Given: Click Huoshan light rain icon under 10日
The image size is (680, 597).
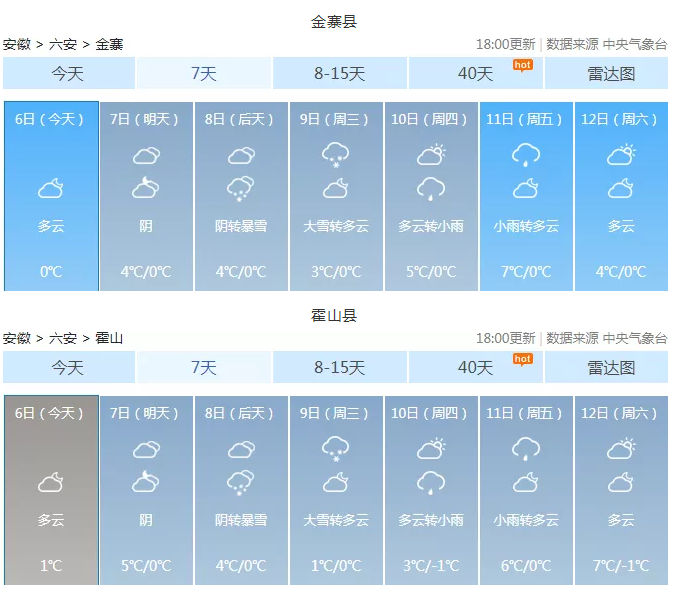Looking at the screenshot, I should (431, 482).
